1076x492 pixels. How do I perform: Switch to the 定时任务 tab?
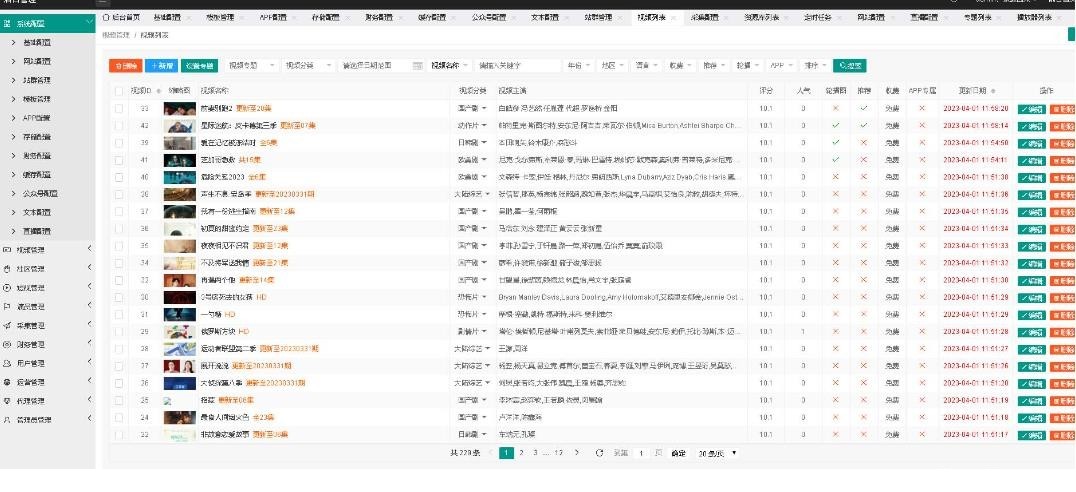[x=817, y=17]
